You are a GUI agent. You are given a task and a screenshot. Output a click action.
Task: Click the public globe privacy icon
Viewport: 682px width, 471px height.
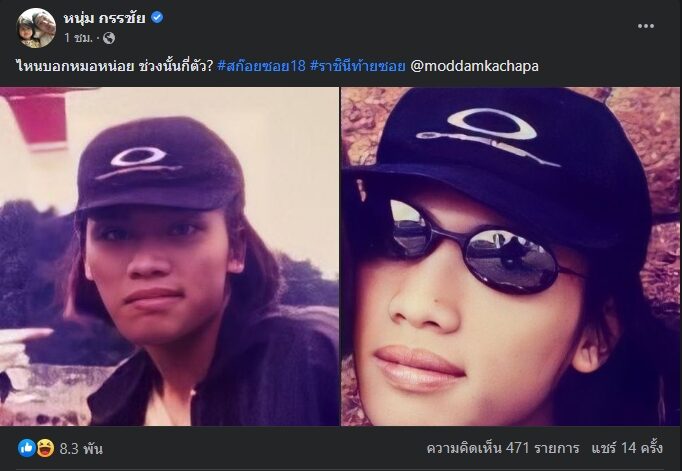click(109, 38)
